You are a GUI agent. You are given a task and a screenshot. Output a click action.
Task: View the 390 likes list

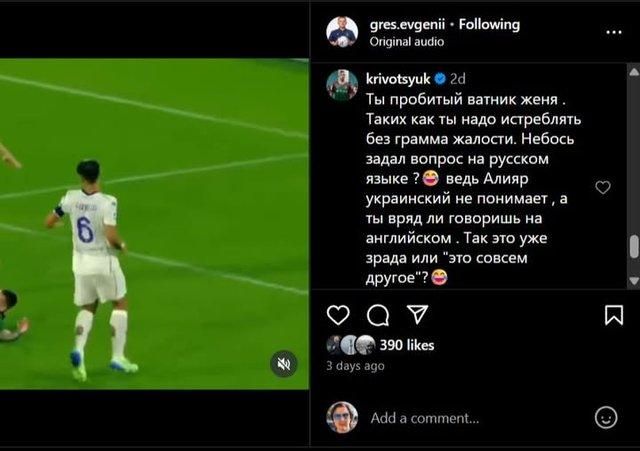coord(407,345)
